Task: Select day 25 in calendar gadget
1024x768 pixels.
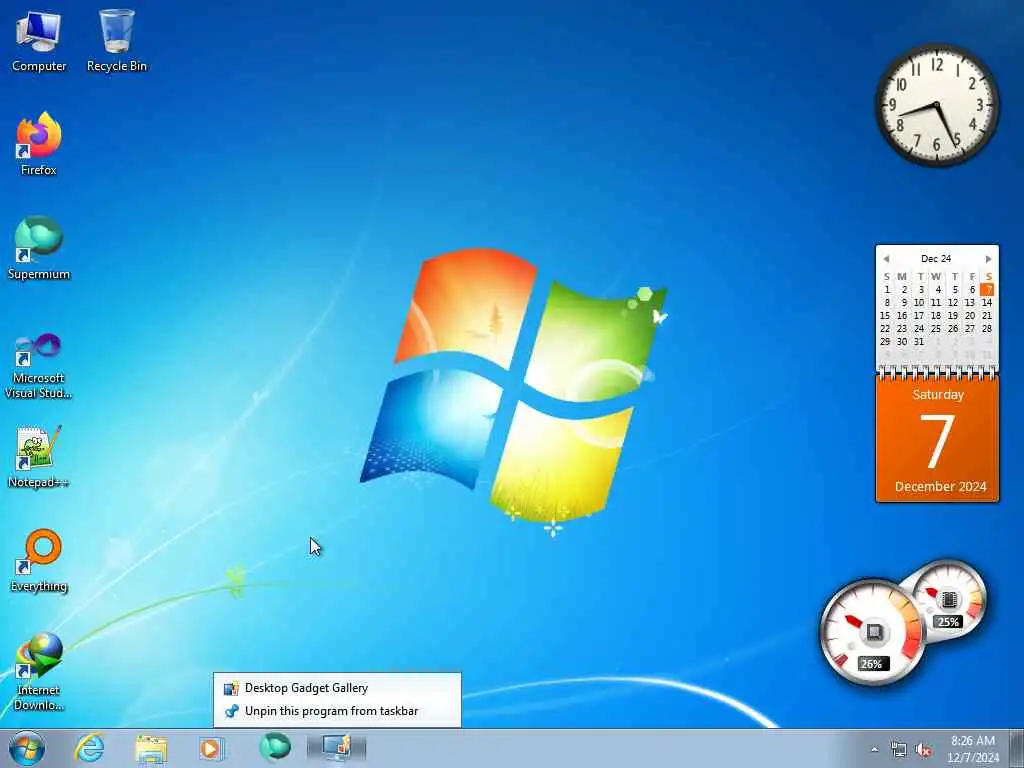Action: 936,328
